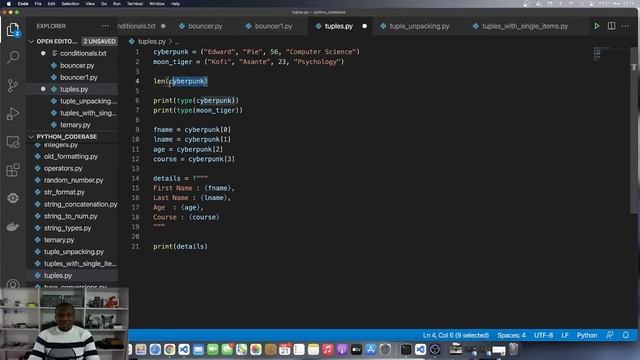Collapse the Open Editors section
This screenshot has height=360, width=640.
click(x=31, y=42)
